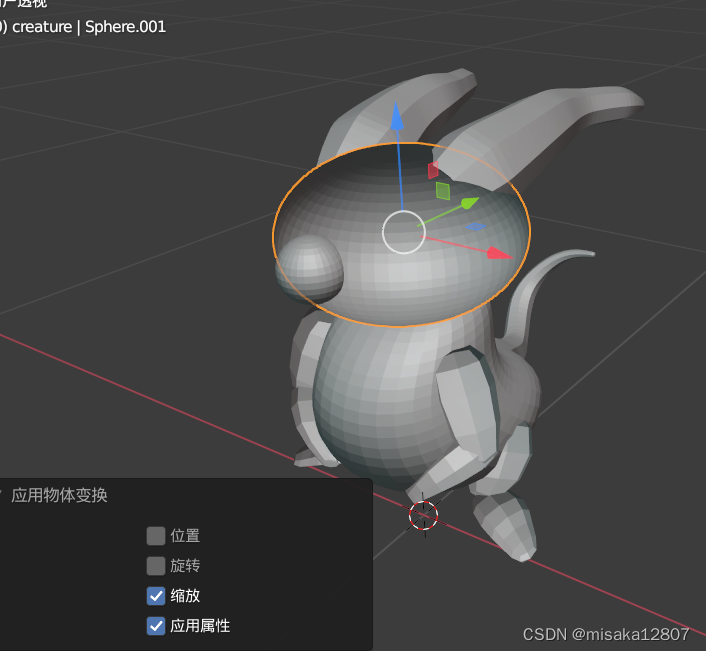Click the red plane handle of gizmo
706x651 pixels.
(433, 170)
